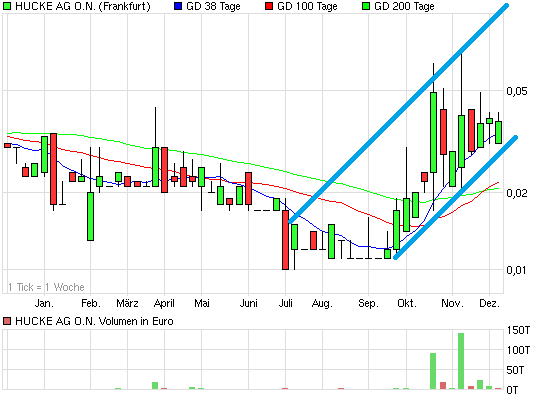
Task: Click the blue GD 38 Tage legend swatch
Action: coord(178,6)
